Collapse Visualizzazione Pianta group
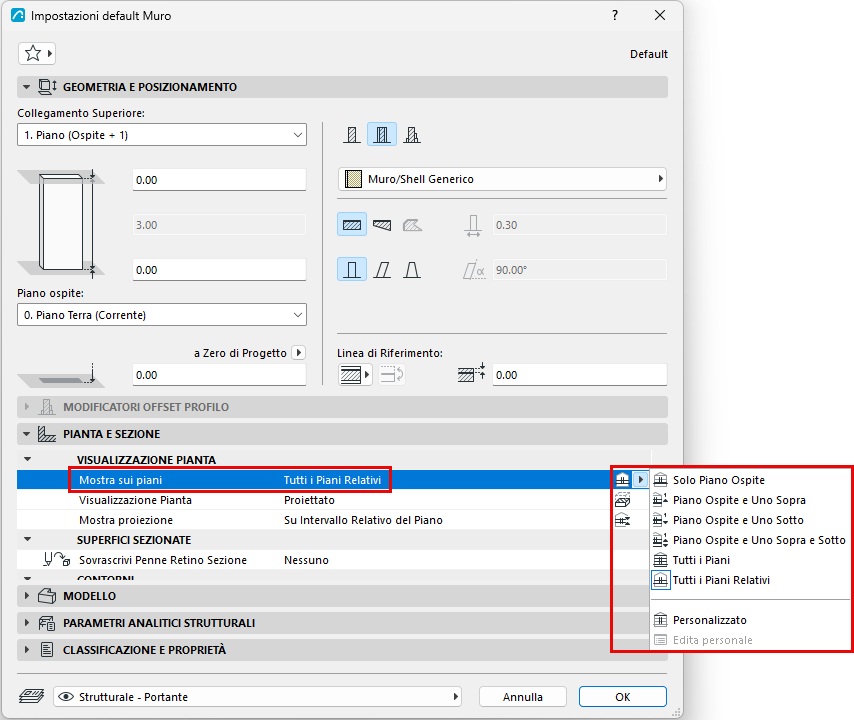 pyautogui.click(x=28, y=460)
